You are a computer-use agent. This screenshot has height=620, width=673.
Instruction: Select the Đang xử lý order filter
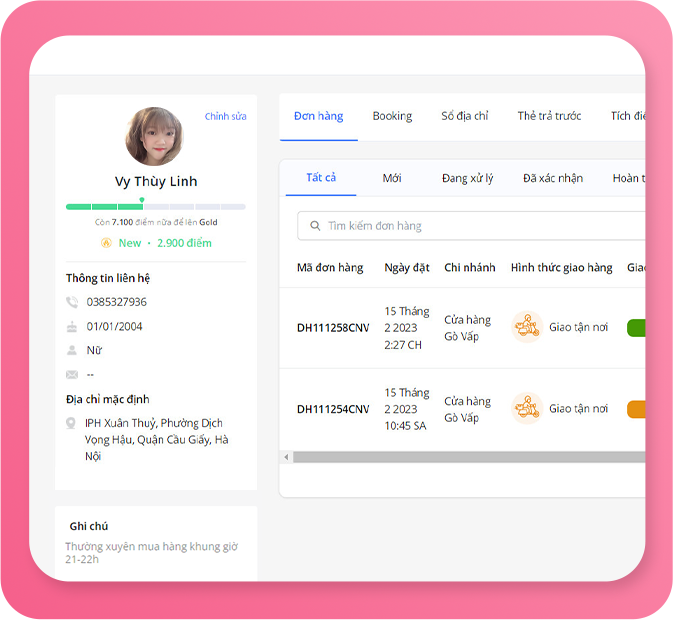pyautogui.click(x=467, y=178)
